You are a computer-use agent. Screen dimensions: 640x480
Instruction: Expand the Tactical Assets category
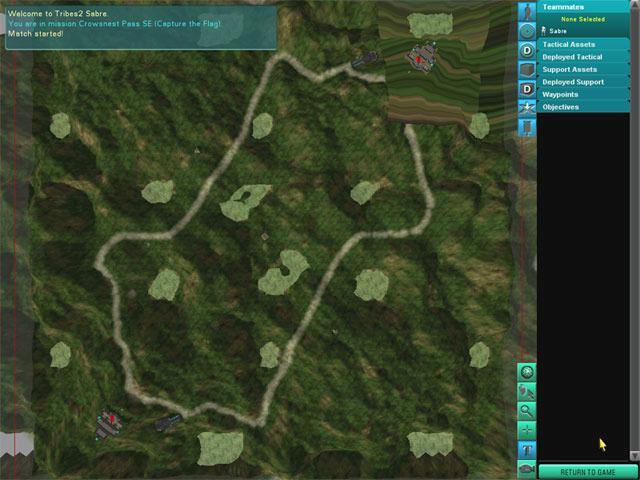583,44
